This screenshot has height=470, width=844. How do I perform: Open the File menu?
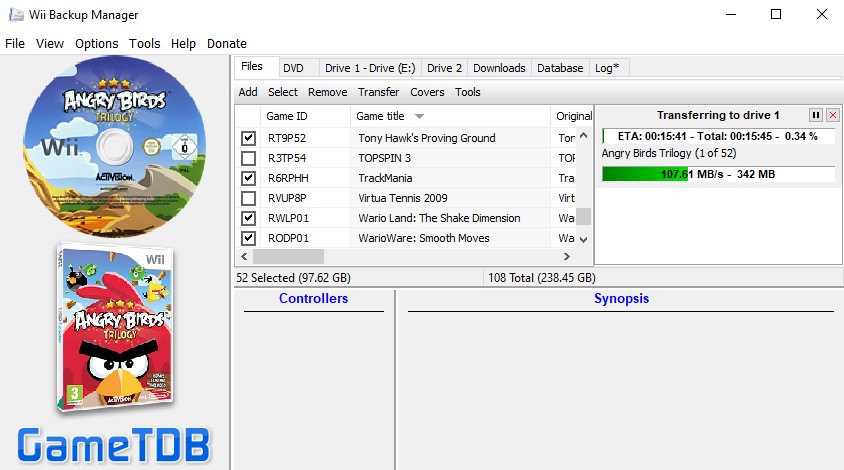pos(15,44)
